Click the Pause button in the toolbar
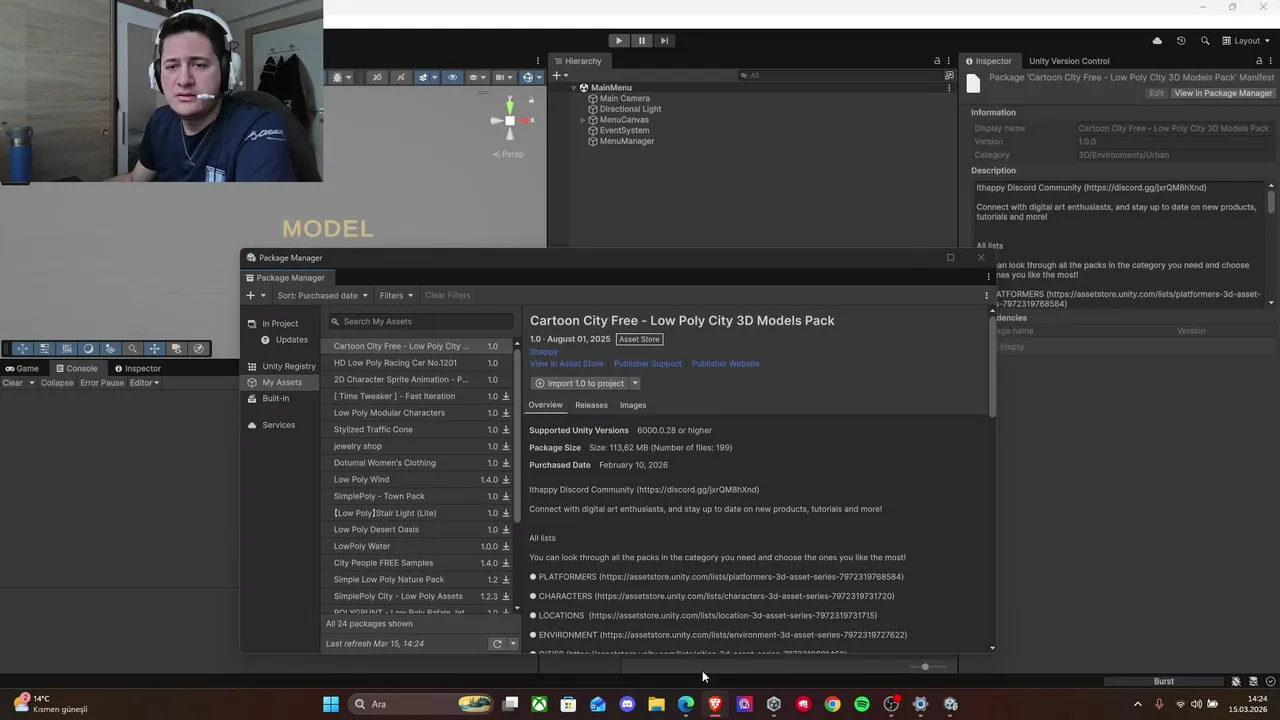The height and width of the screenshot is (720, 1280). (x=642, y=41)
